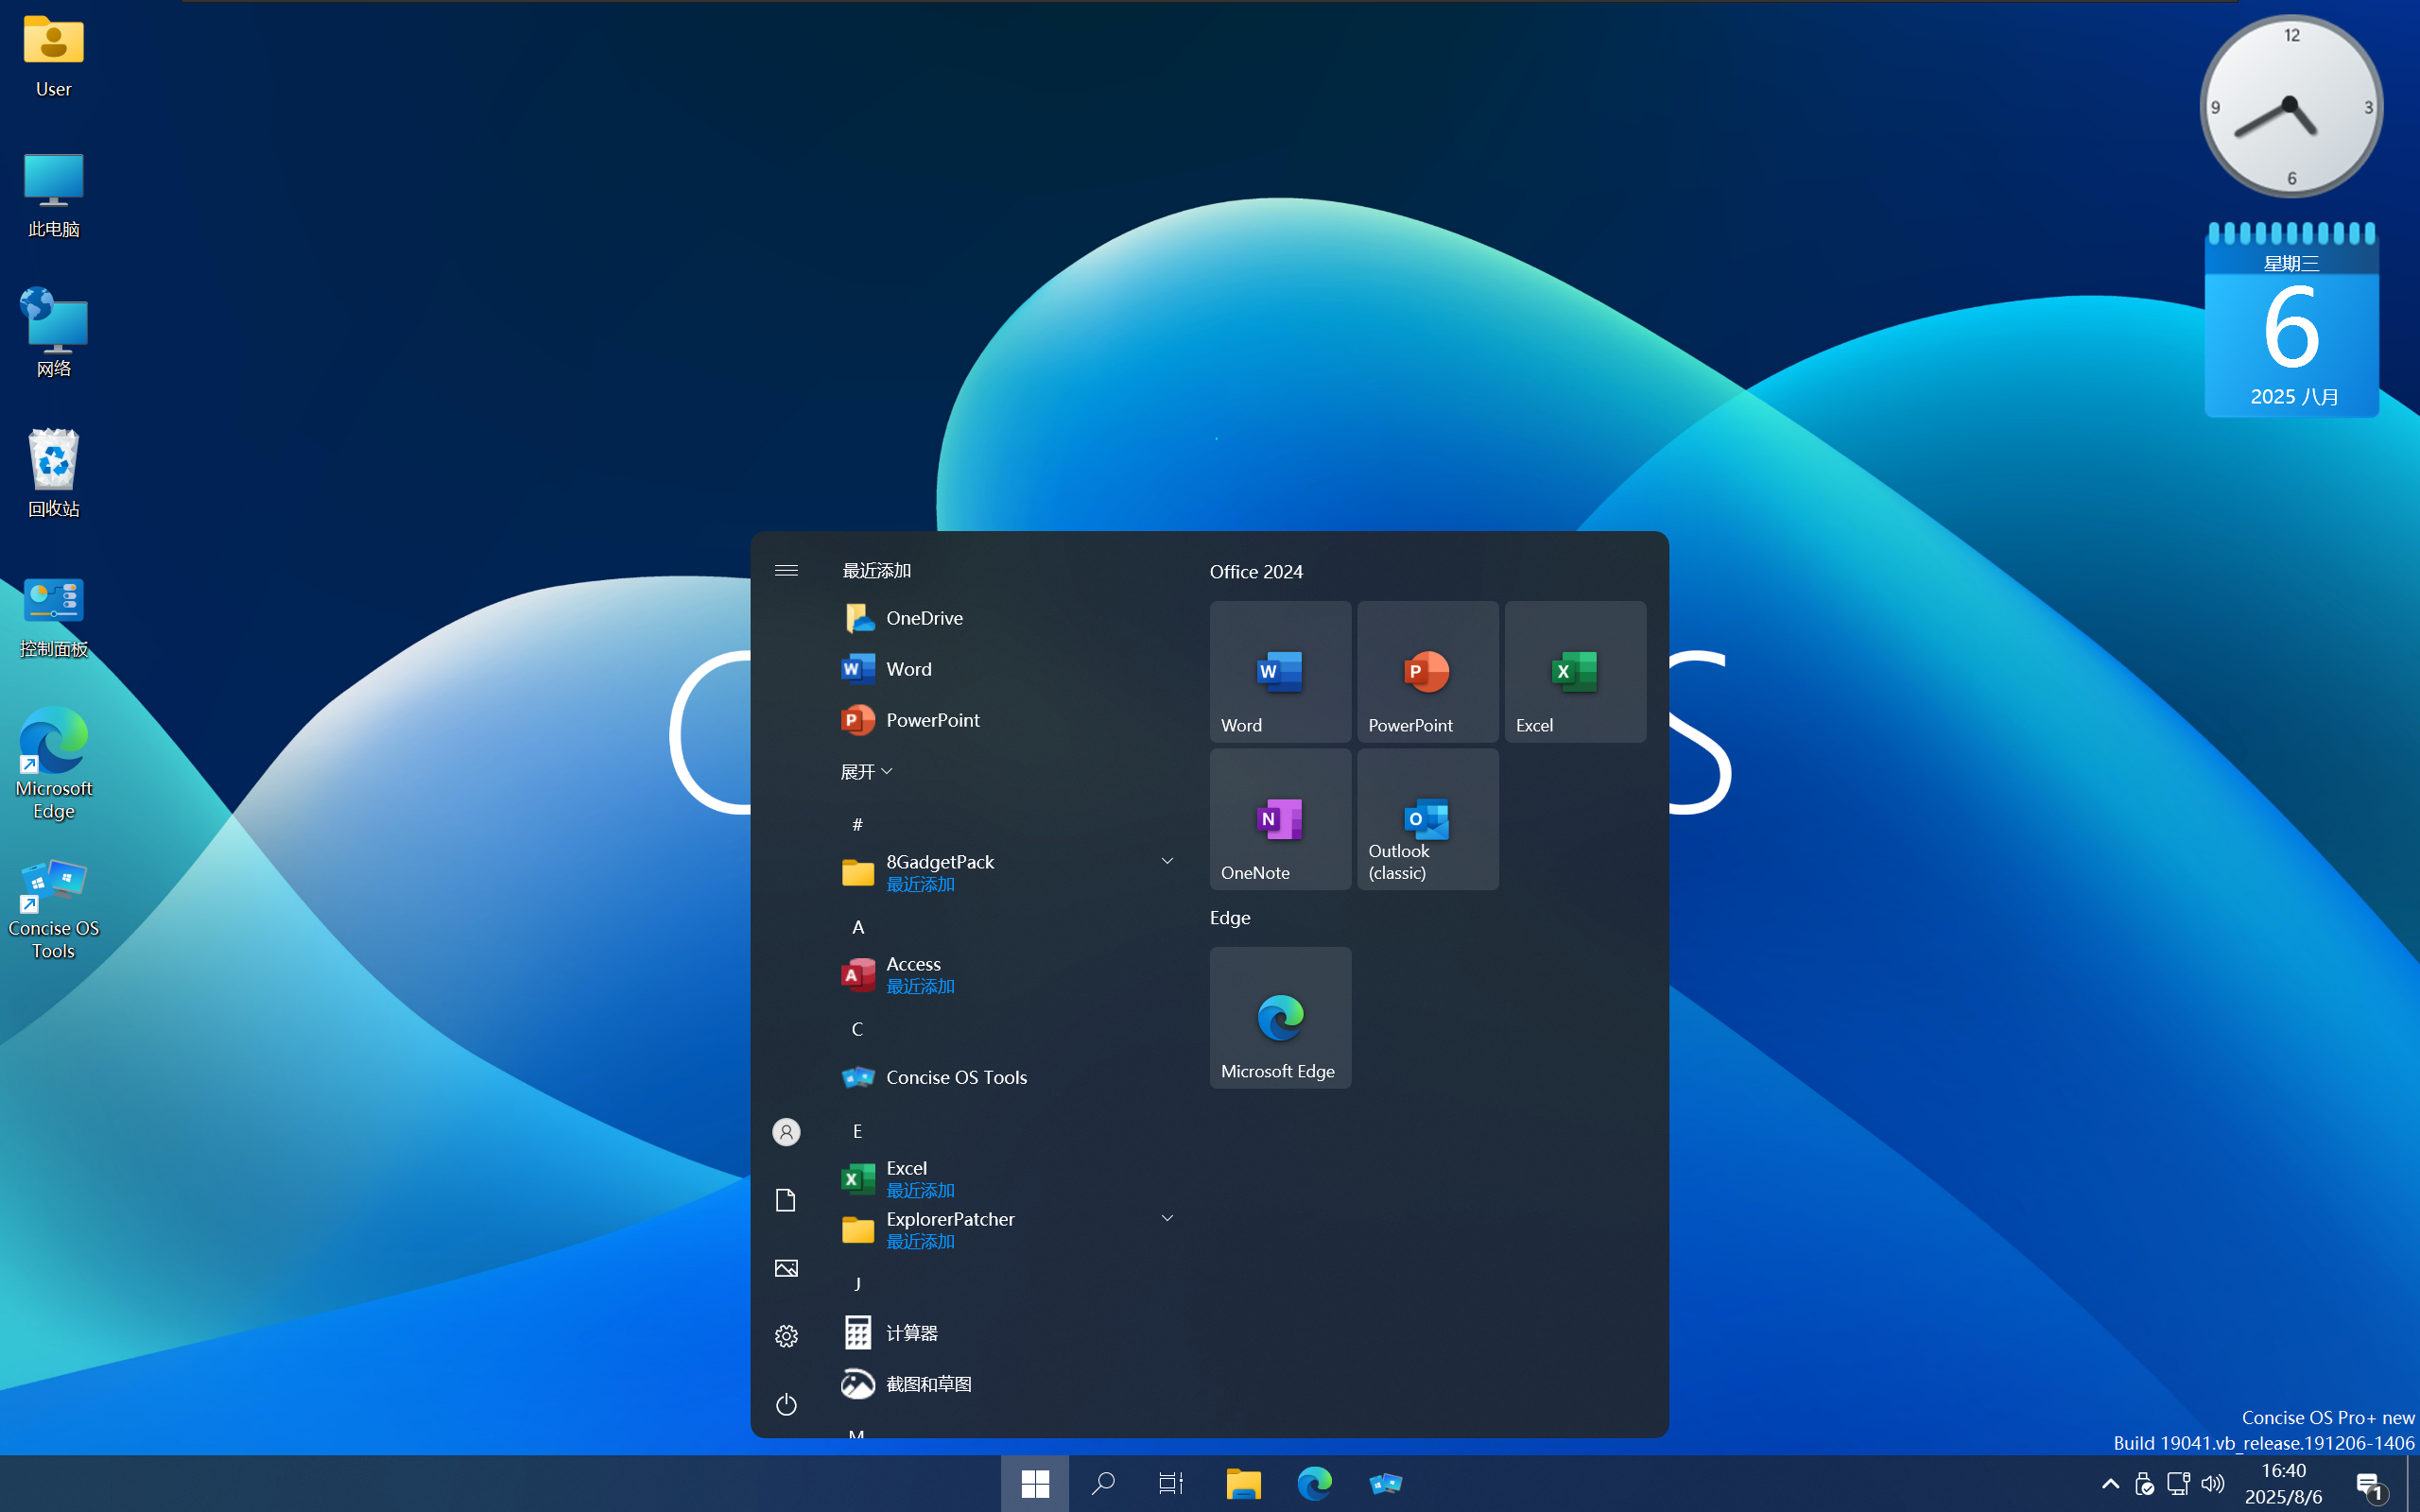
Task: Open the Excel tile
Action: [x=1574, y=671]
